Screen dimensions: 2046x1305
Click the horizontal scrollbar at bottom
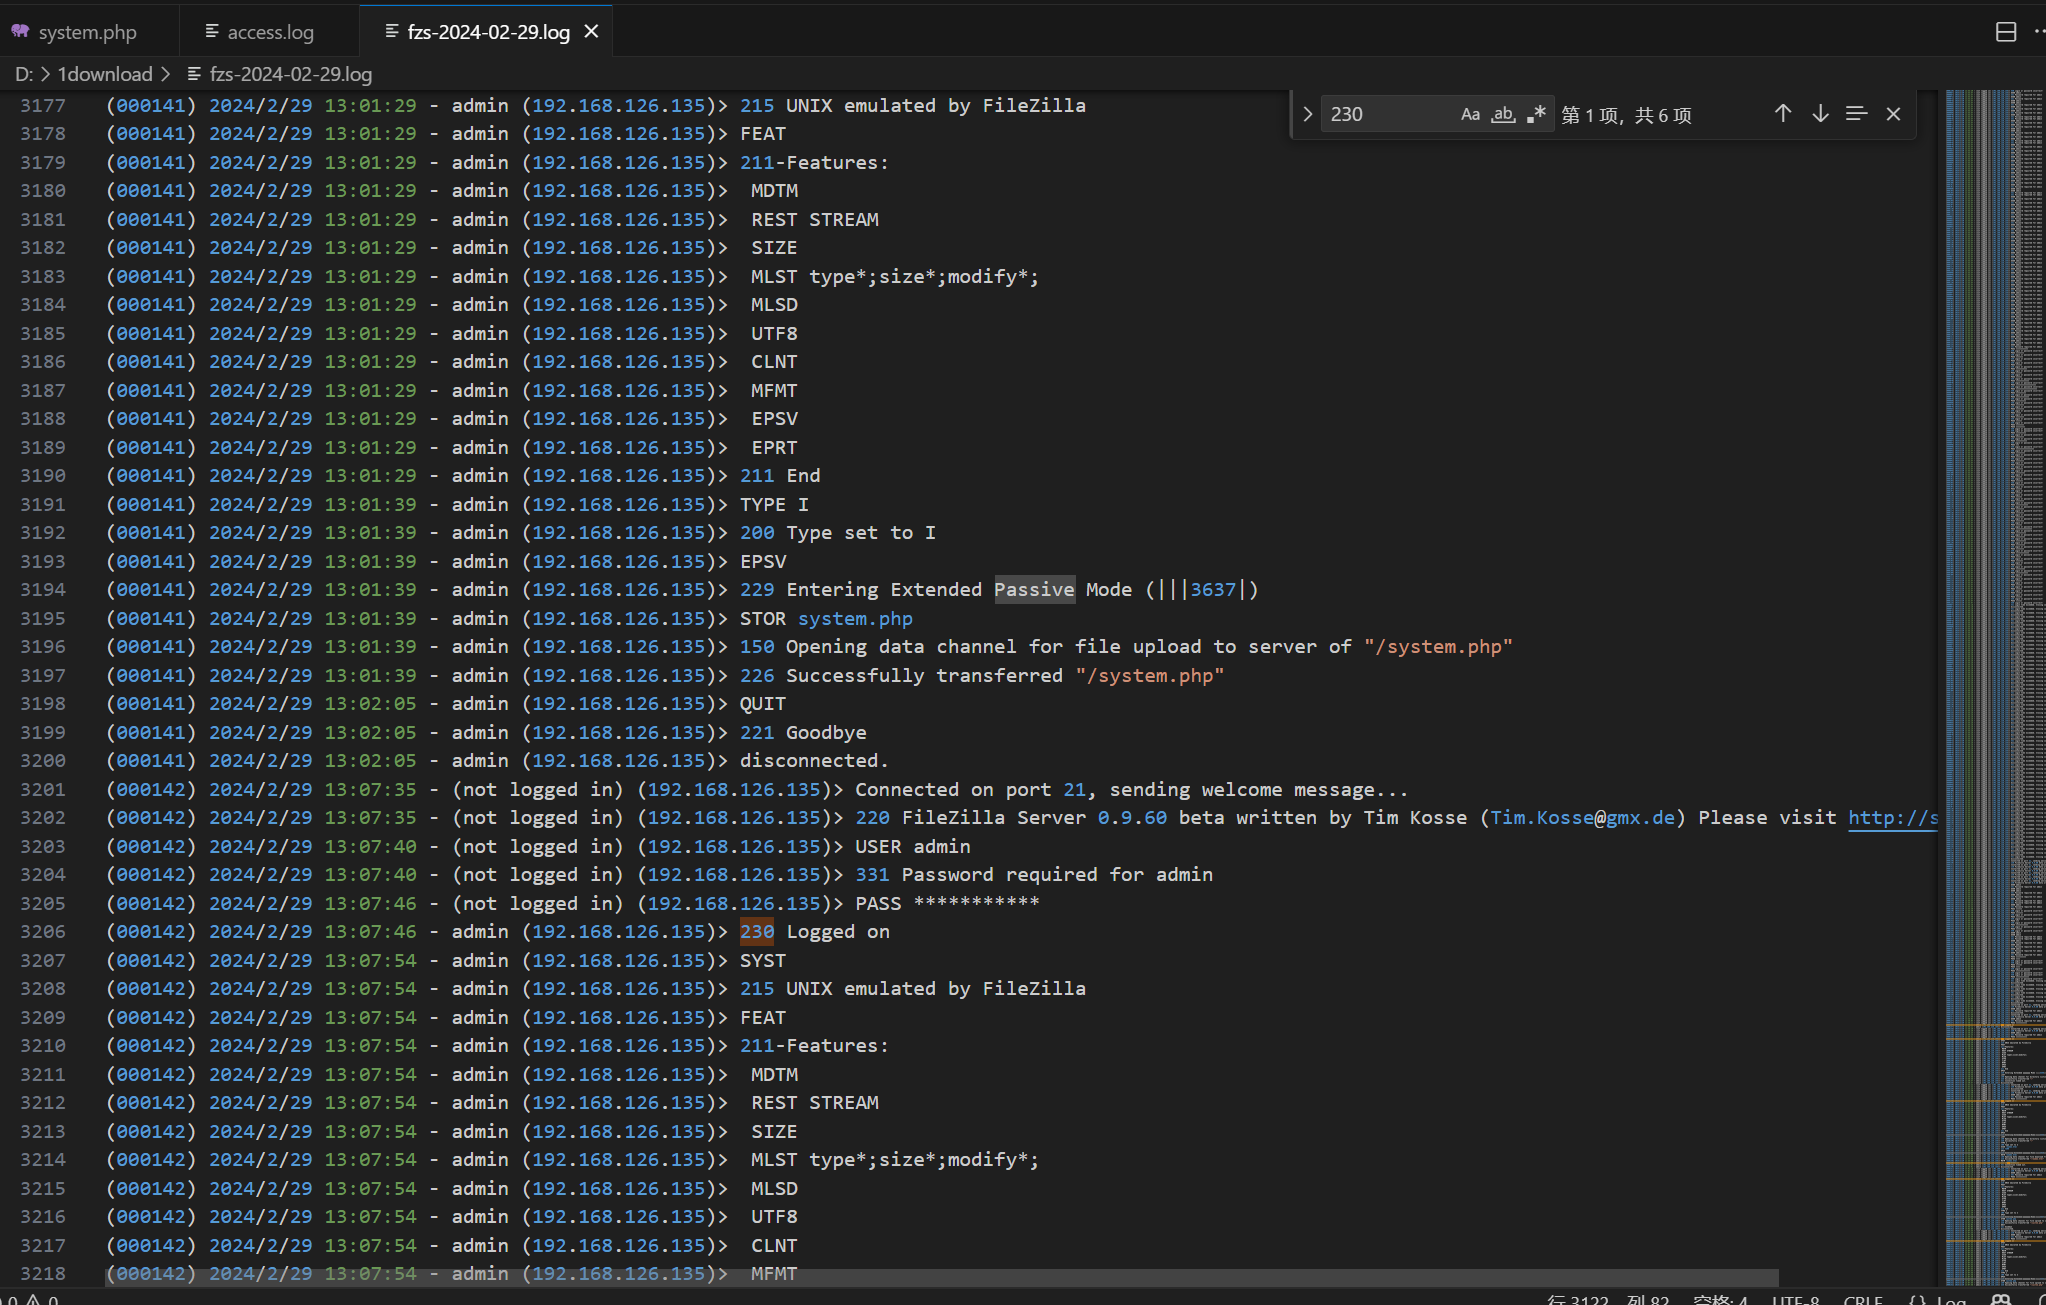(x=940, y=1277)
